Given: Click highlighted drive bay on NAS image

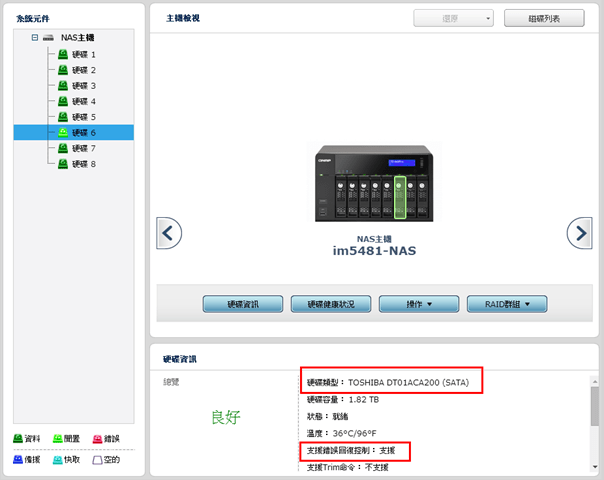Looking at the screenshot, I should coord(402,197).
